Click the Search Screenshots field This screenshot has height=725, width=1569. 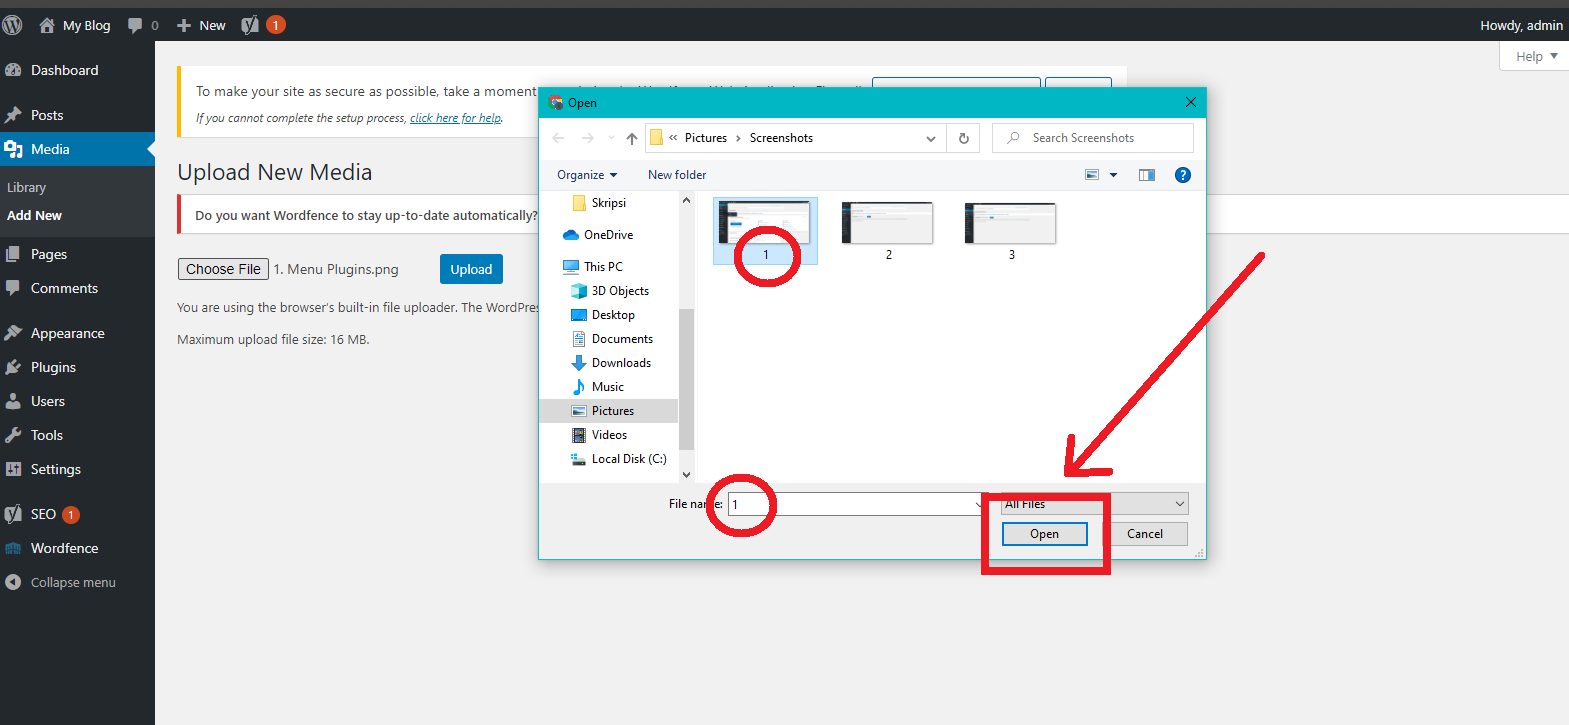point(1093,138)
